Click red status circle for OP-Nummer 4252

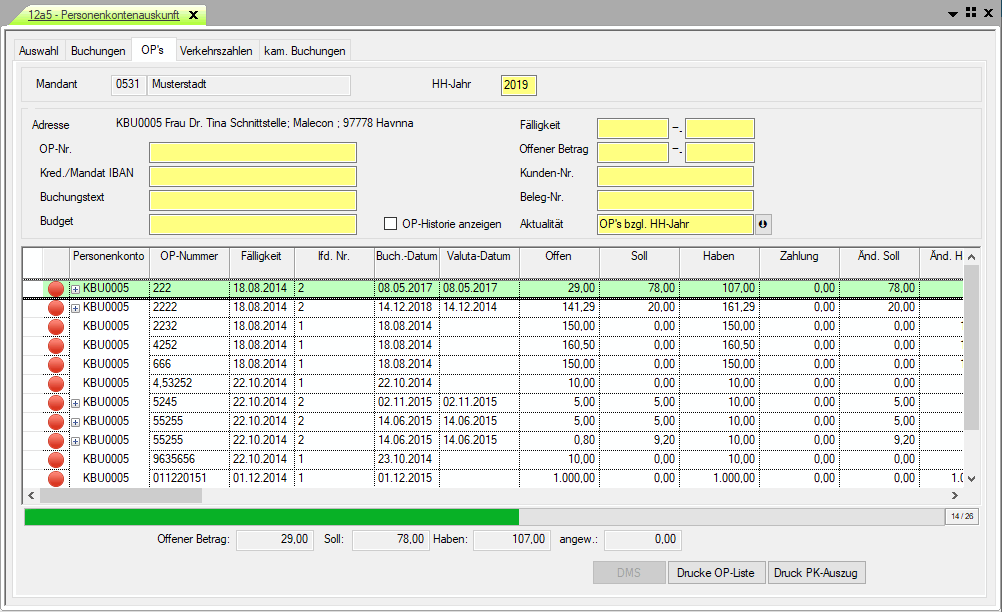tap(56, 345)
